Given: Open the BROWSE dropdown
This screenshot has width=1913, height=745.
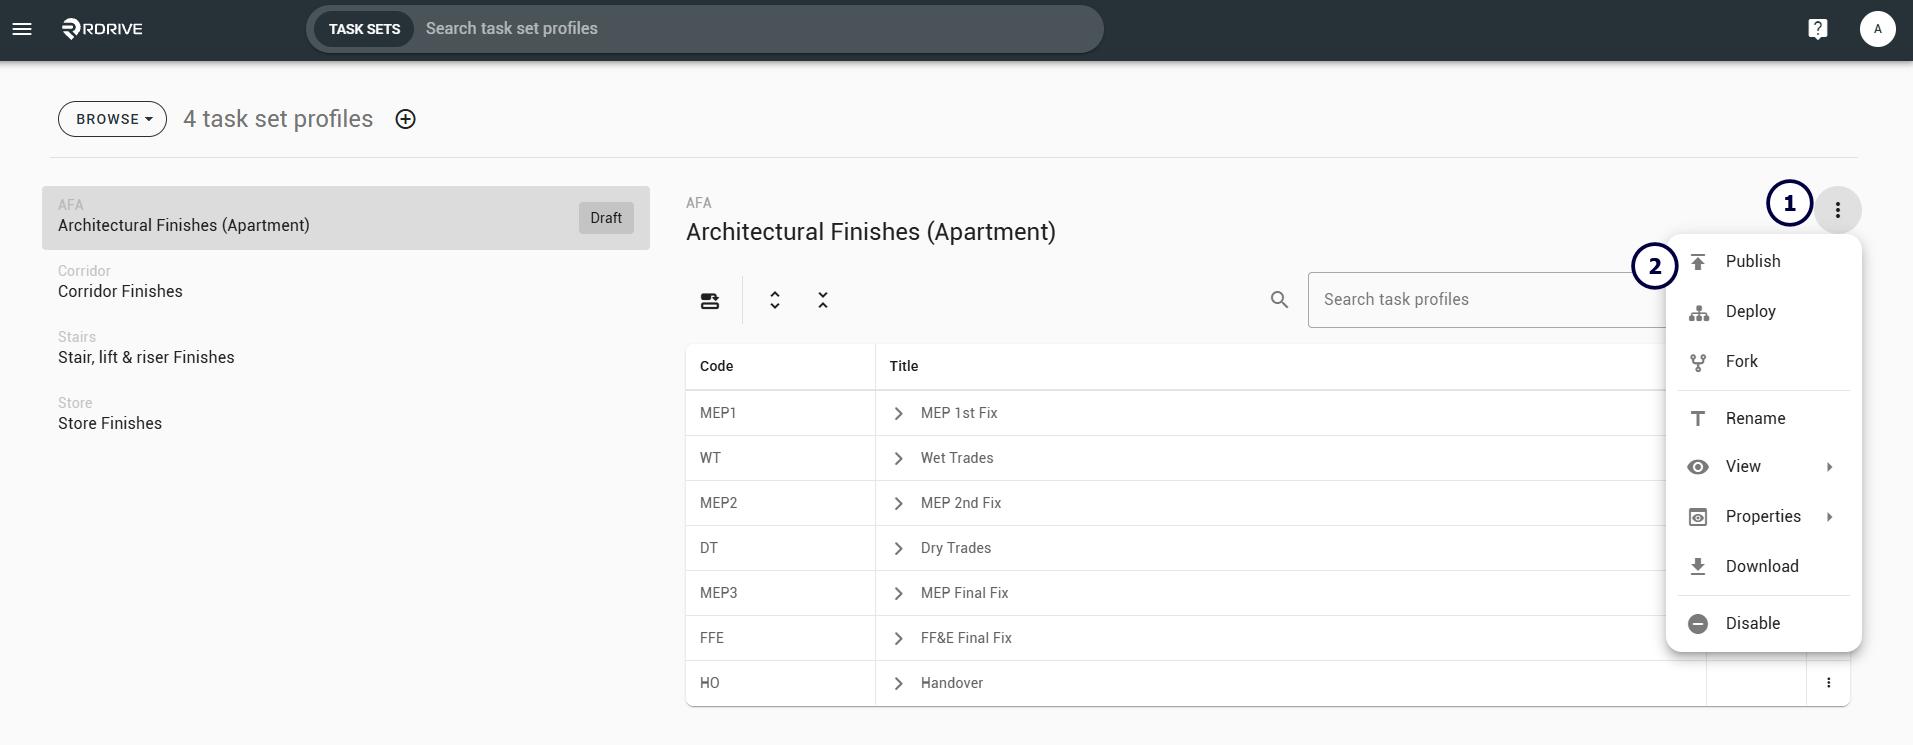Looking at the screenshot, I should tap(112, 119).
